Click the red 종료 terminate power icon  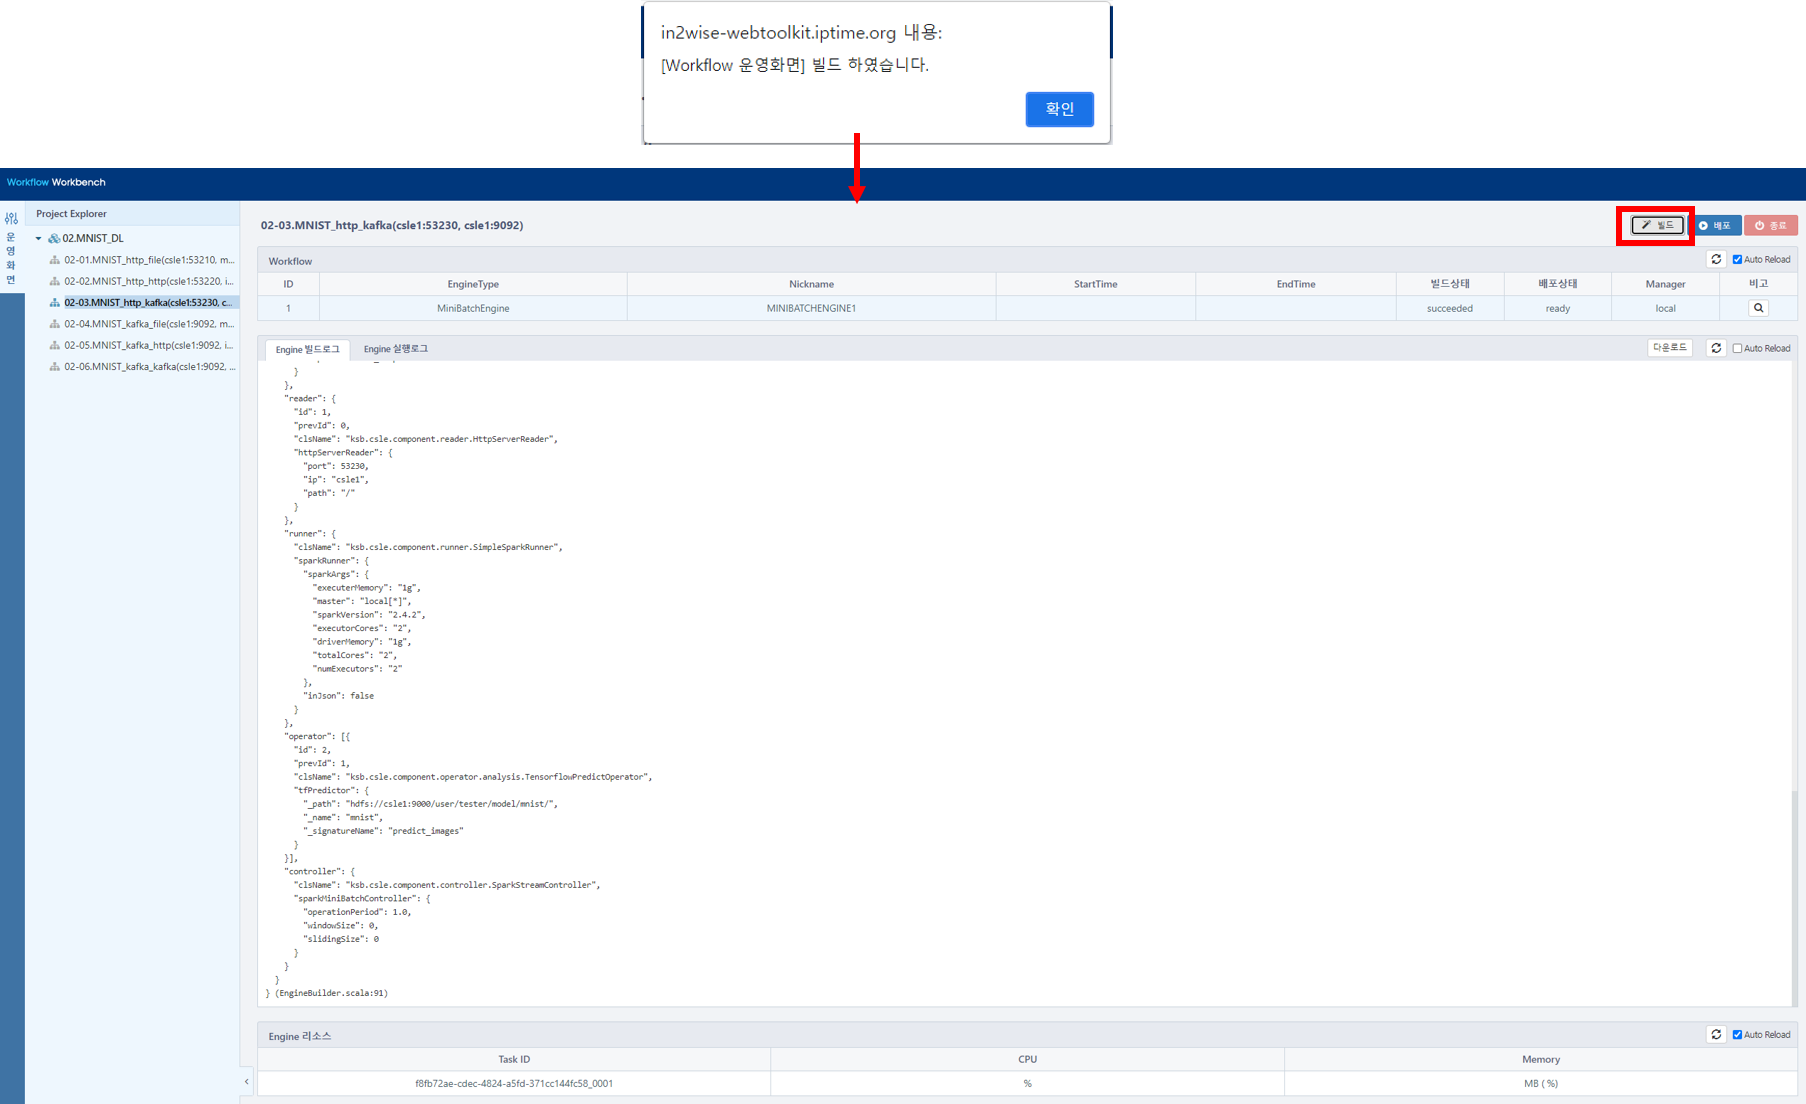[x=1758, y=225]
